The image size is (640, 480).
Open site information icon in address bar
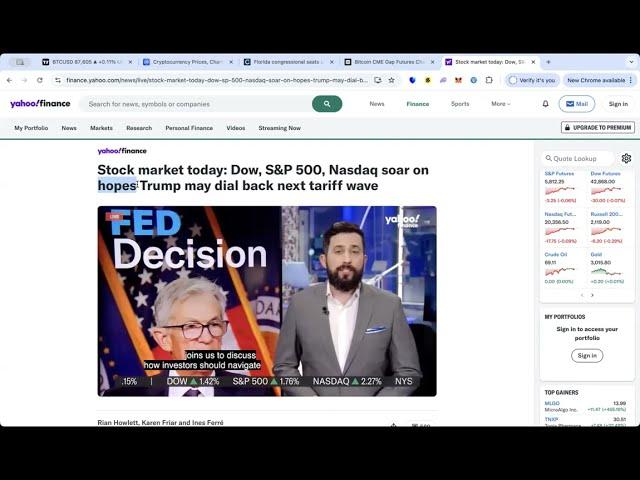point(58,80)
